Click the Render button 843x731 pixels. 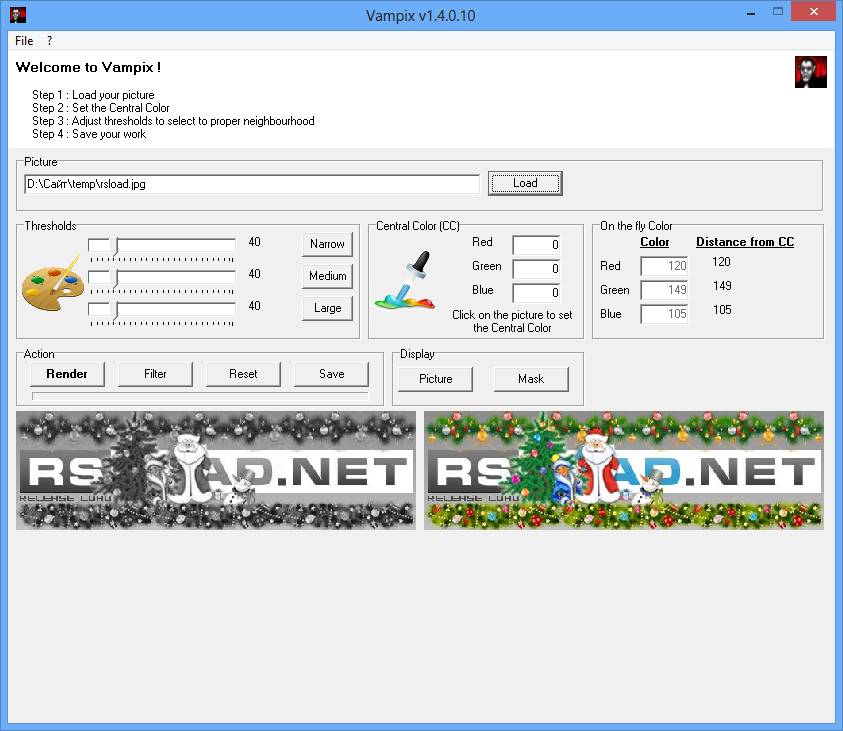pos(67,374)
